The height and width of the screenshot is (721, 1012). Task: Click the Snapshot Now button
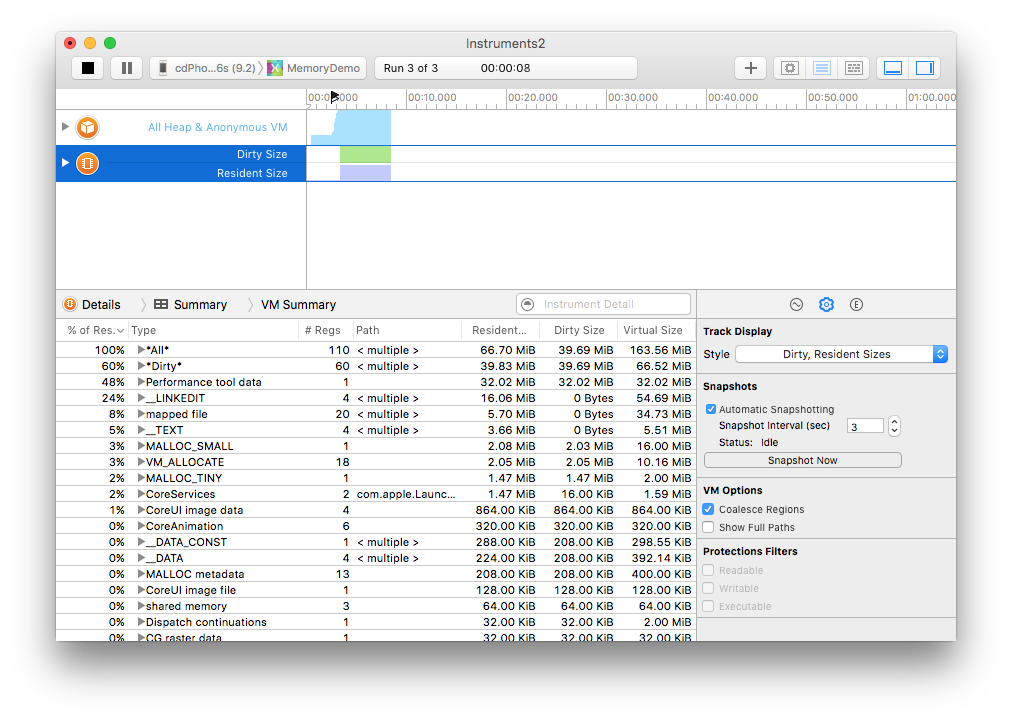(802, 460)
